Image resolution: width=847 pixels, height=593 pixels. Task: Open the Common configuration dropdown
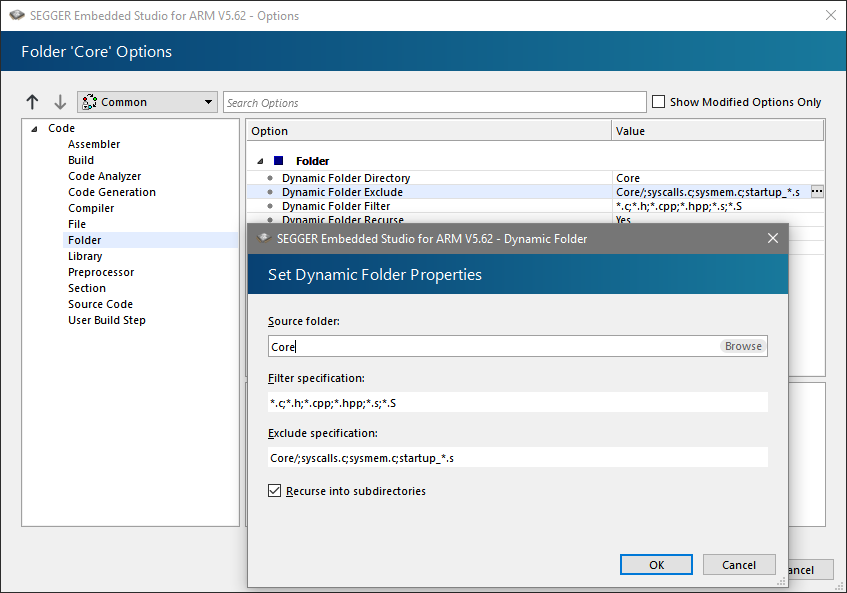click(147, 102)
